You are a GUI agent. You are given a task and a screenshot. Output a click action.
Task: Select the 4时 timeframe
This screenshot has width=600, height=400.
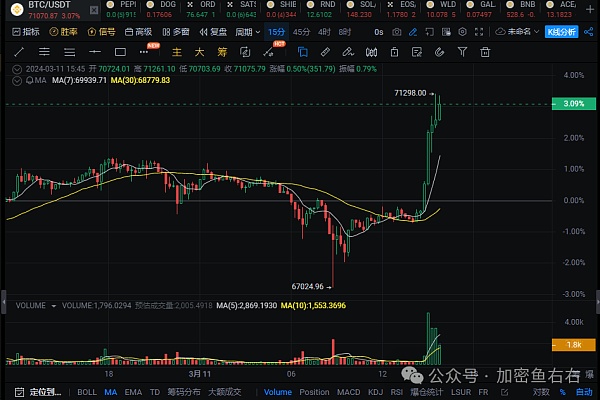pos(324,32)
